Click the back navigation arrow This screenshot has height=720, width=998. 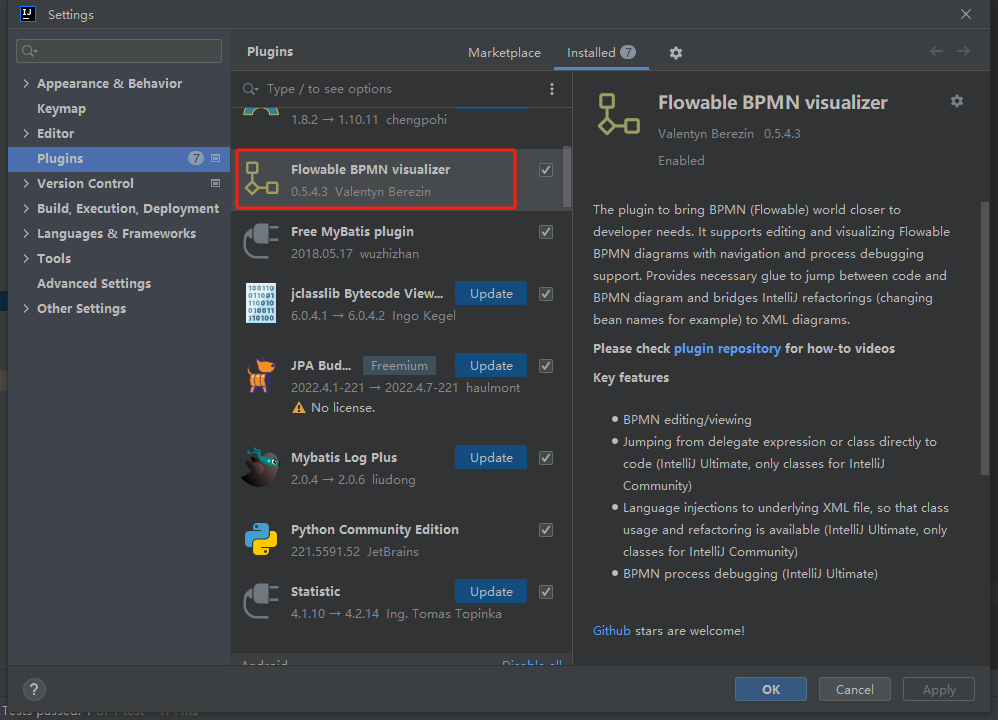point(936,51)
